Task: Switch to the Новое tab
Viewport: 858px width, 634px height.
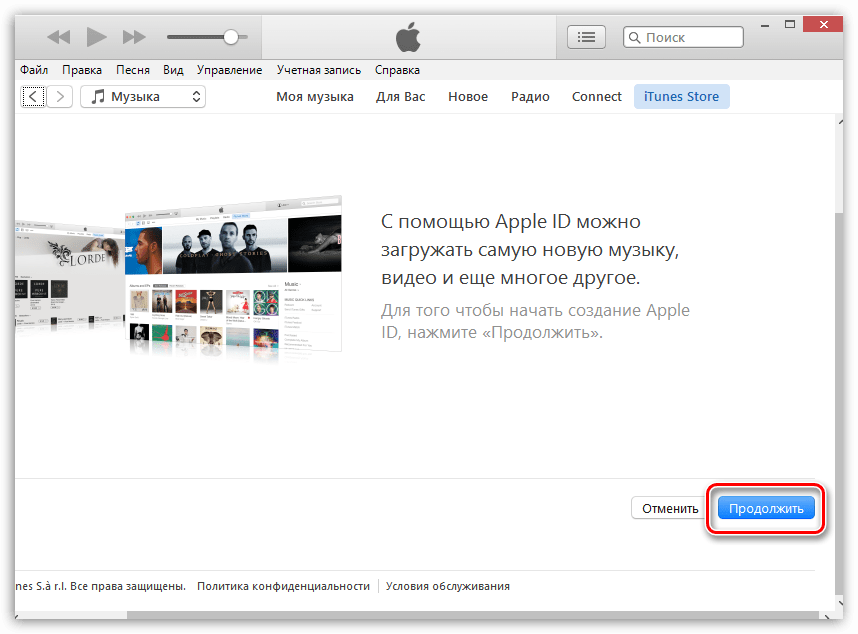Action: [x=468, y=97]
